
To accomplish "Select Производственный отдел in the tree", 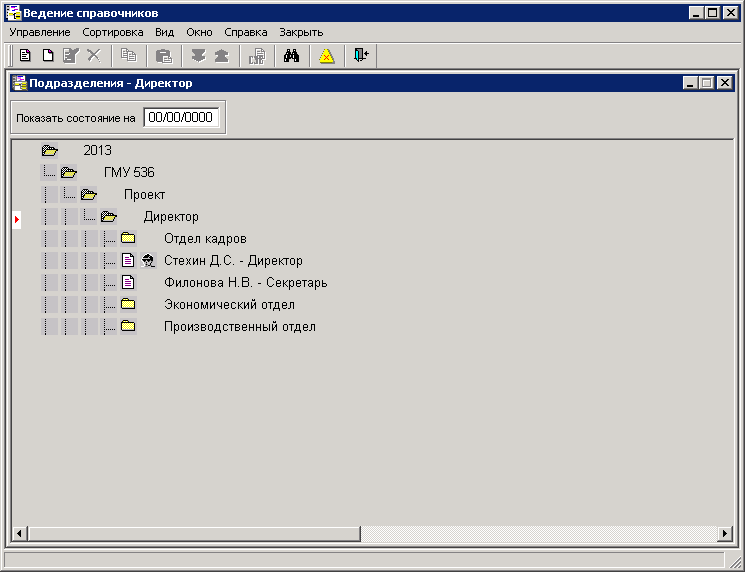I will pos(240,326).
